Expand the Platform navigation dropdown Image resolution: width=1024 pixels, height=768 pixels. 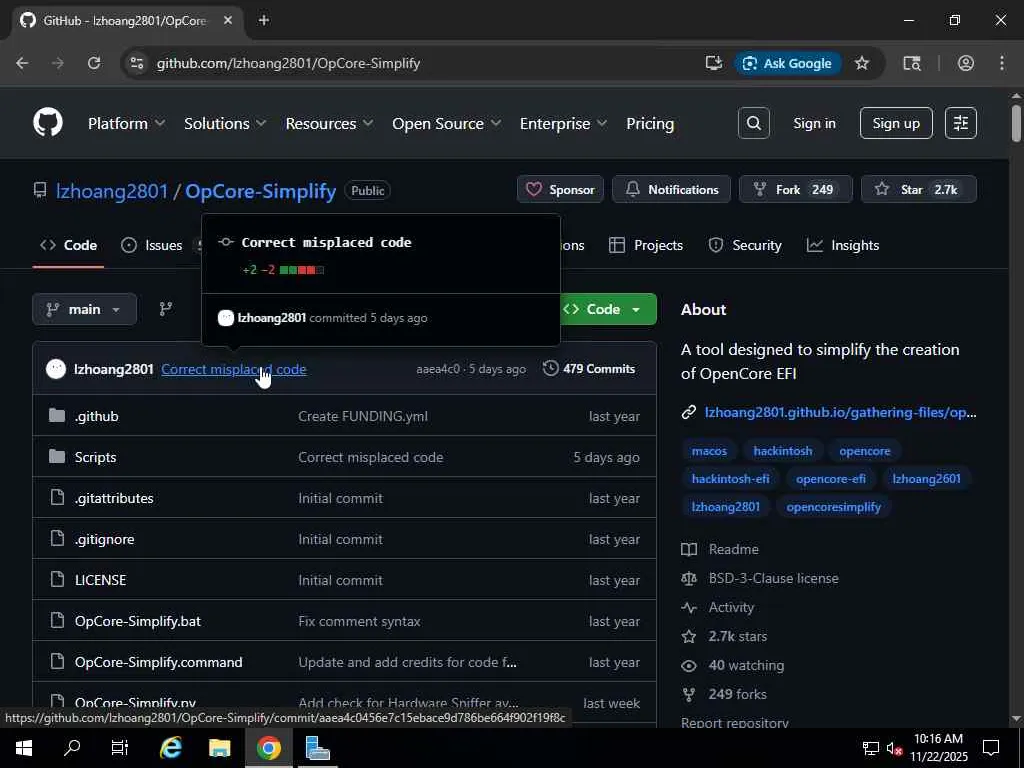point(126,123)
